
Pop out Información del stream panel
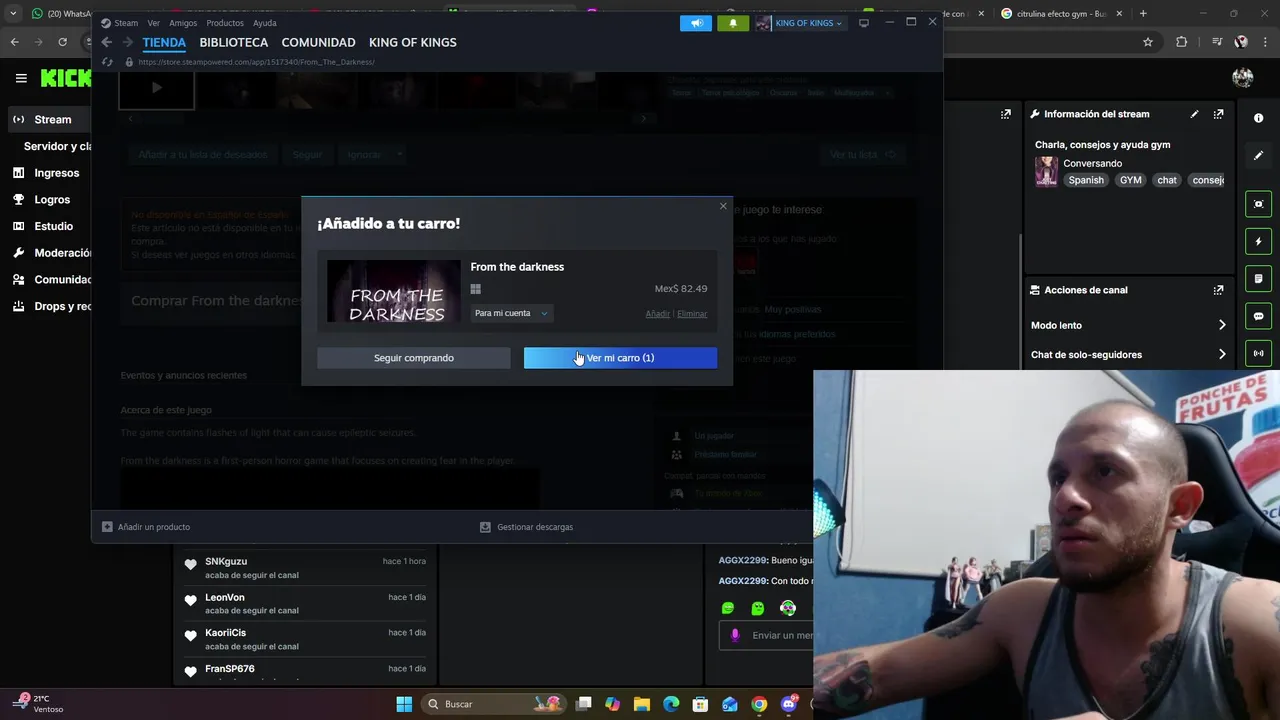1218,114
